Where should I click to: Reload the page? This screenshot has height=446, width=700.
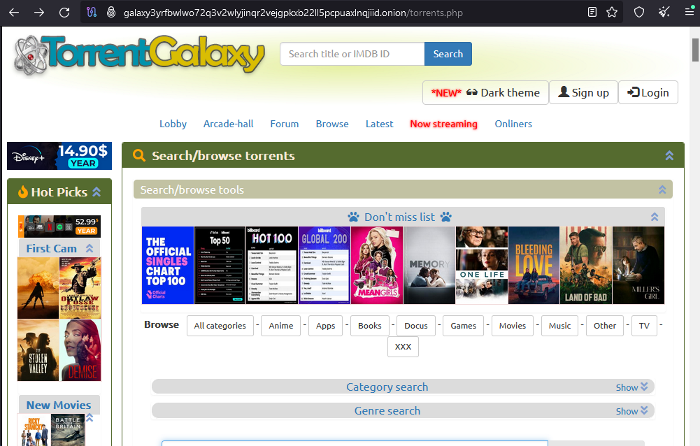point(64,13)
